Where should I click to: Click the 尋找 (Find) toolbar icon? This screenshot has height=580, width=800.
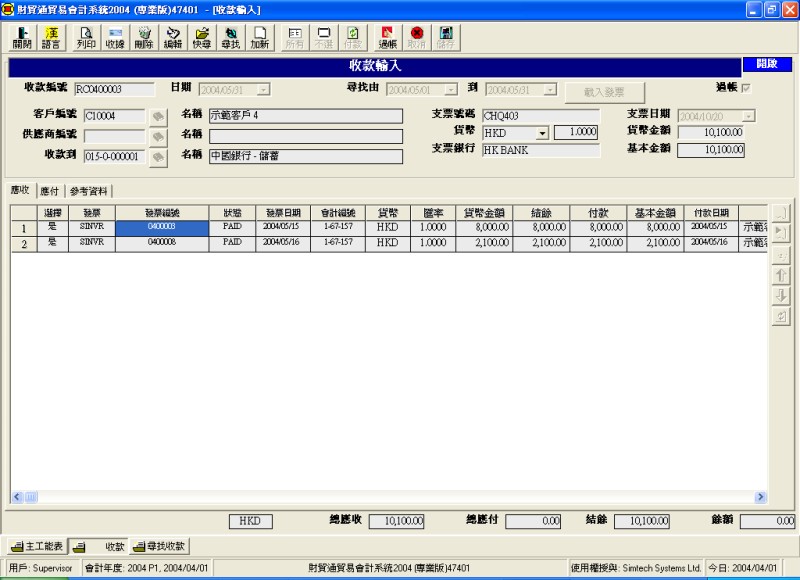(231, 37)
